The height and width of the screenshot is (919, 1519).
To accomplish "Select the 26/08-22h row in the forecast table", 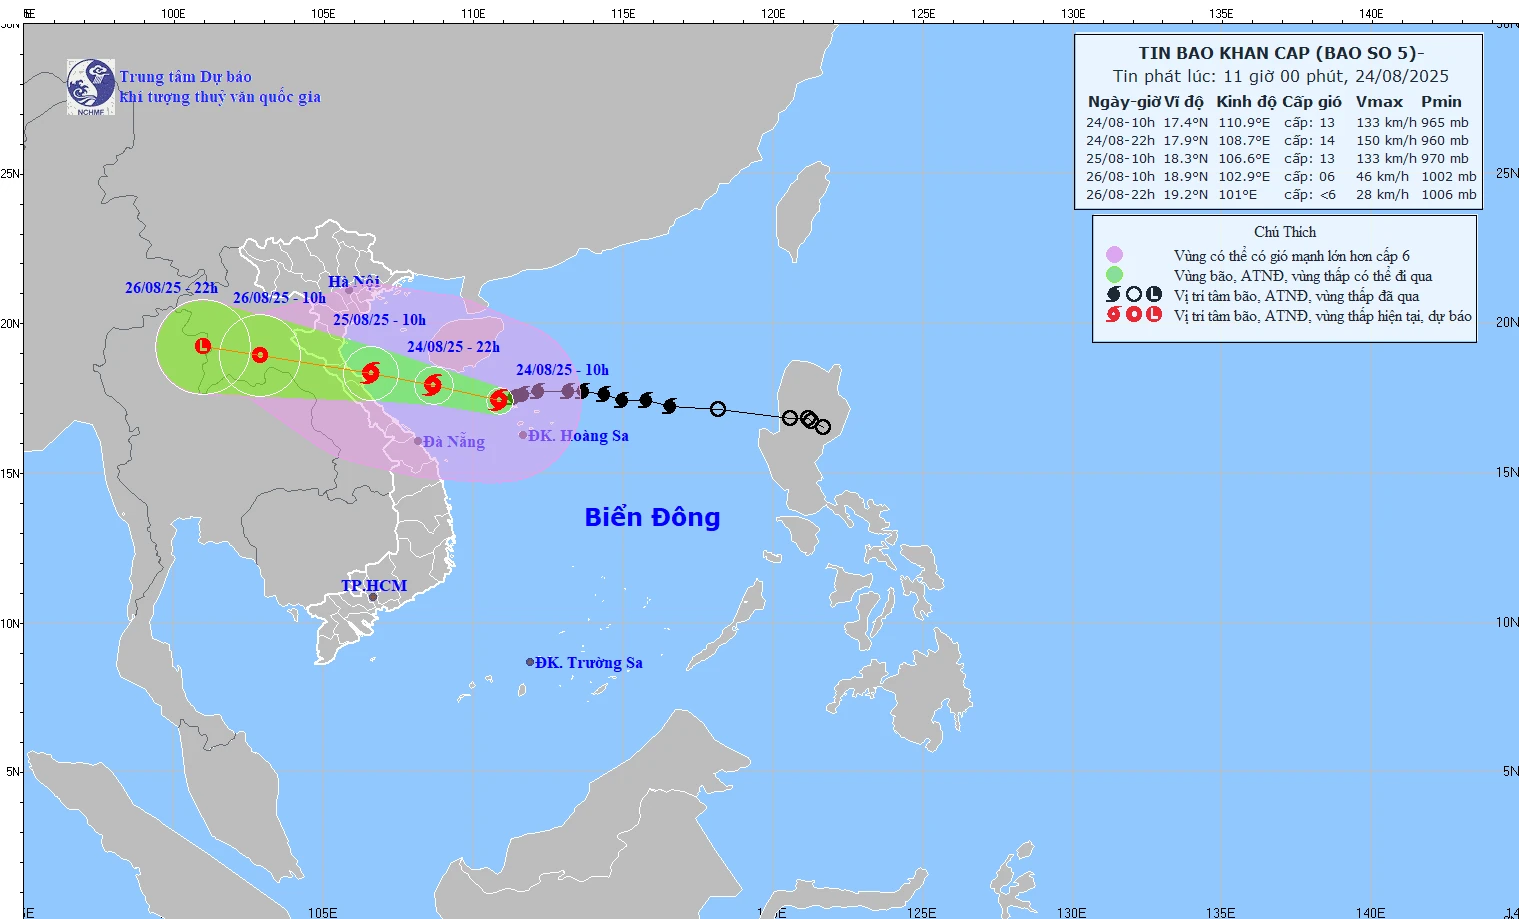I will tap(1280, 195).
